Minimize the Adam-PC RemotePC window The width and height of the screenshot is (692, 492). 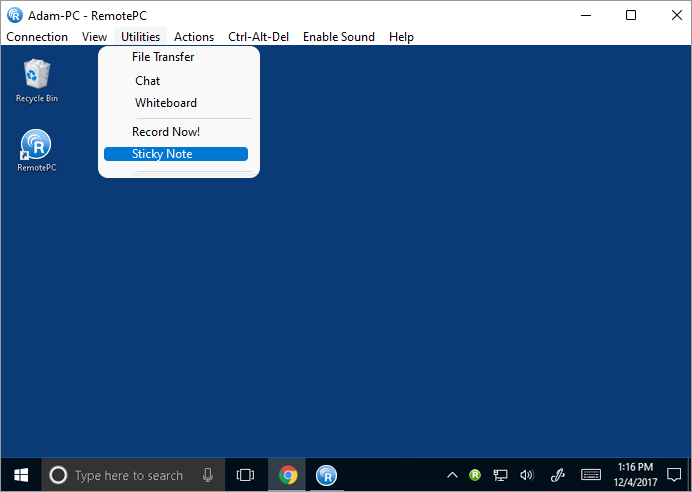click(x=586, y=15)
